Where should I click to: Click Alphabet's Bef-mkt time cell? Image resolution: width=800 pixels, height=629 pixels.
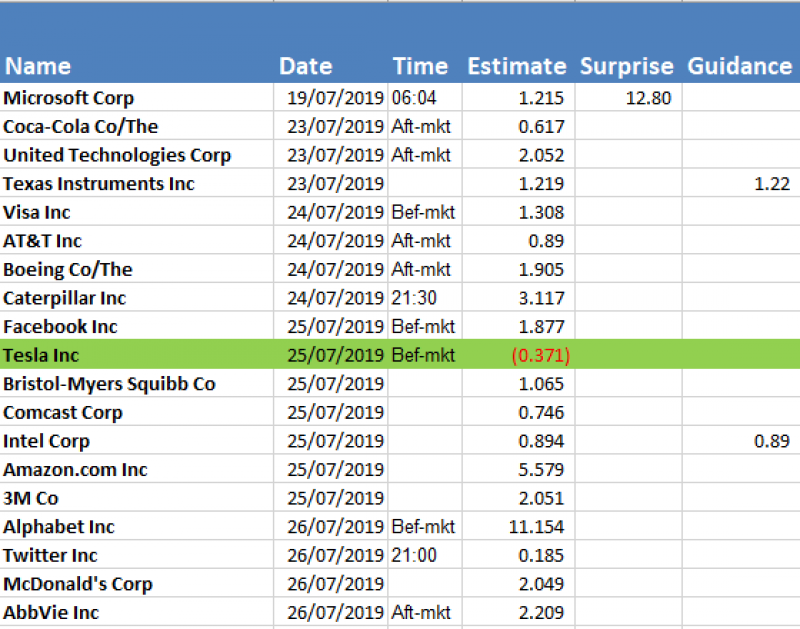[x=423, y=526]
